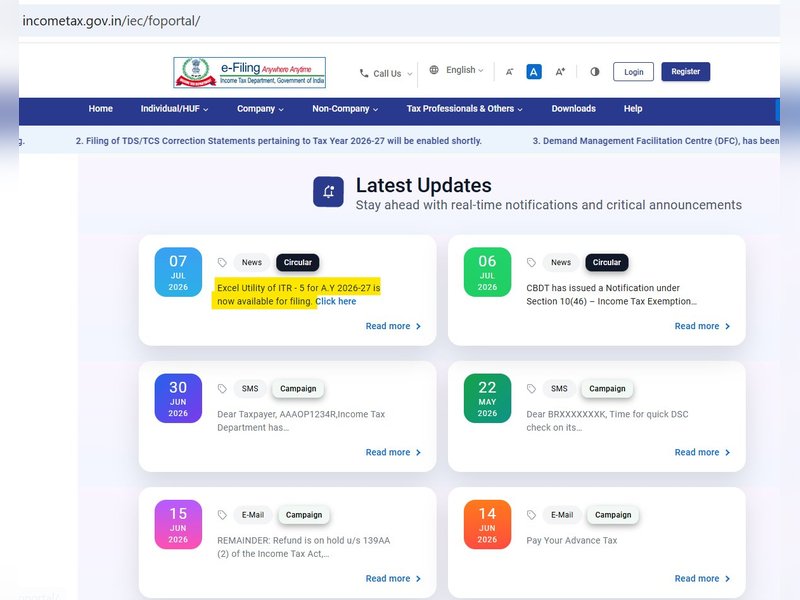Click the Campaign tag on the 15 Jun card
Viewport: 800px width, 600px height.
pyautogui.click(x=304, y=515)
